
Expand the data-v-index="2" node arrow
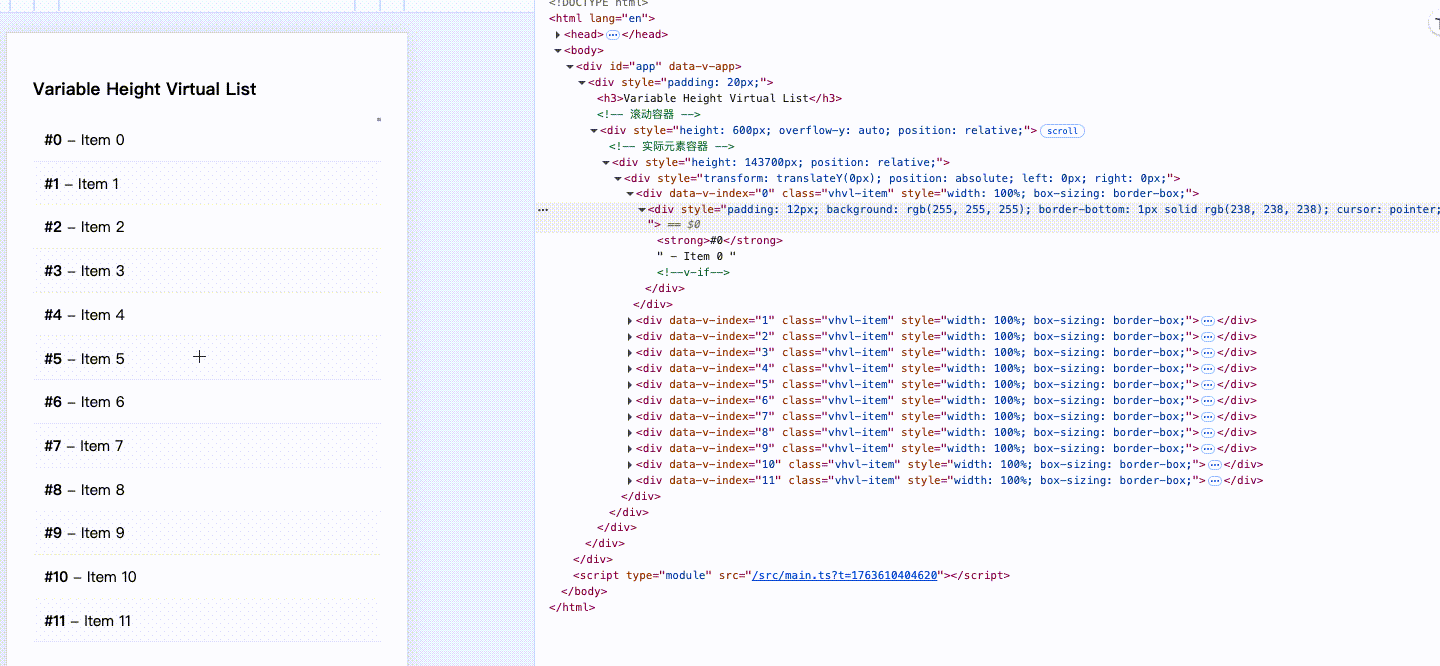[x=630, y=337]
